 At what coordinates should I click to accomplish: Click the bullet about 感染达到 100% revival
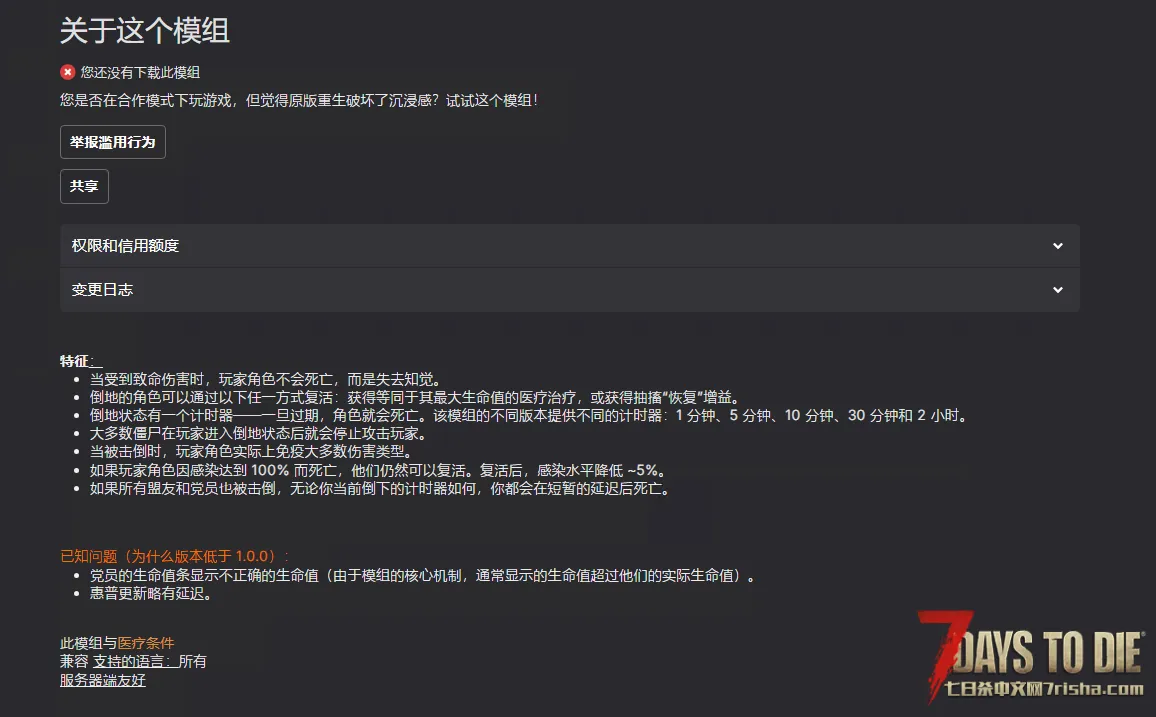(377, 470)
